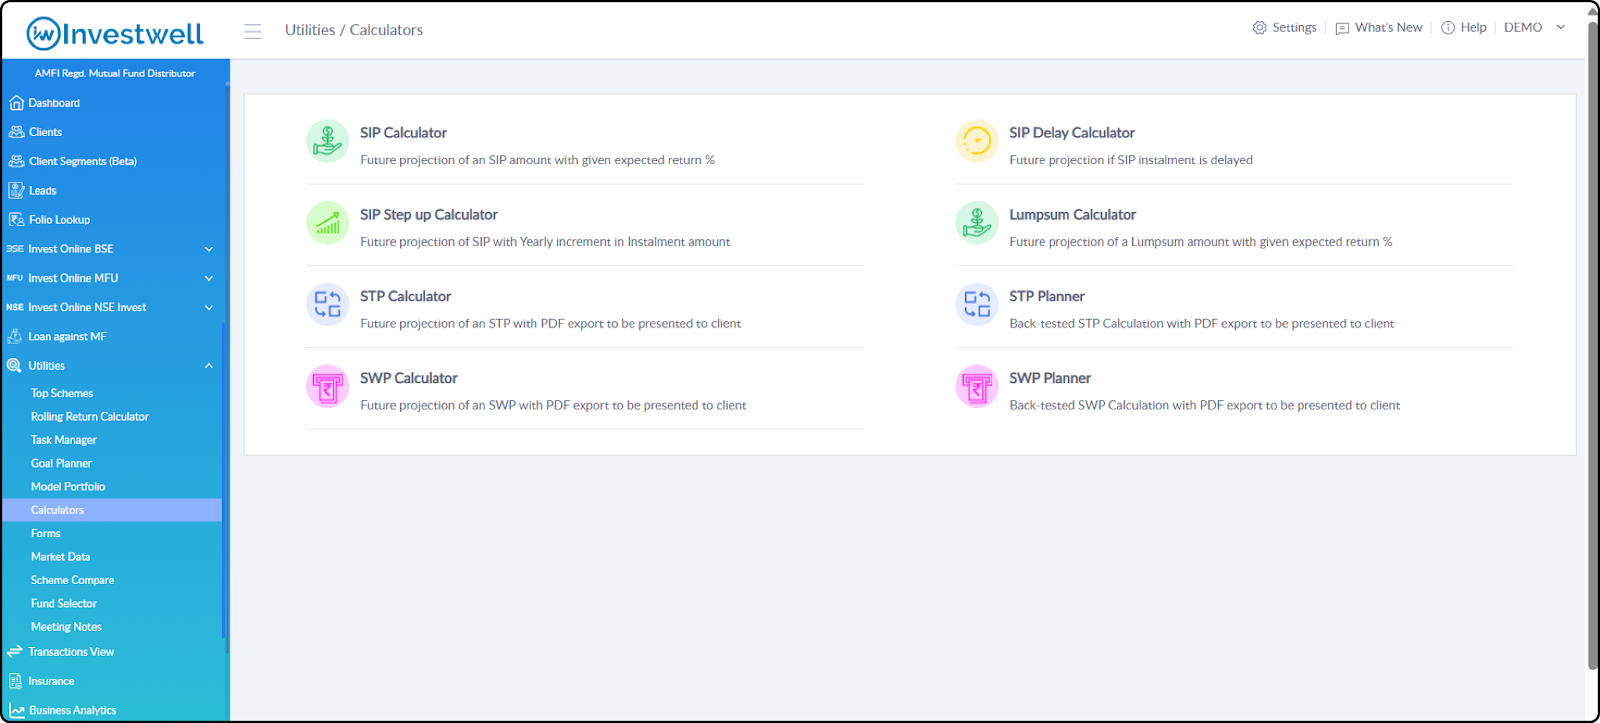Open Forms submenu item
Screen dimensions: 1600x723
[46, 534]
